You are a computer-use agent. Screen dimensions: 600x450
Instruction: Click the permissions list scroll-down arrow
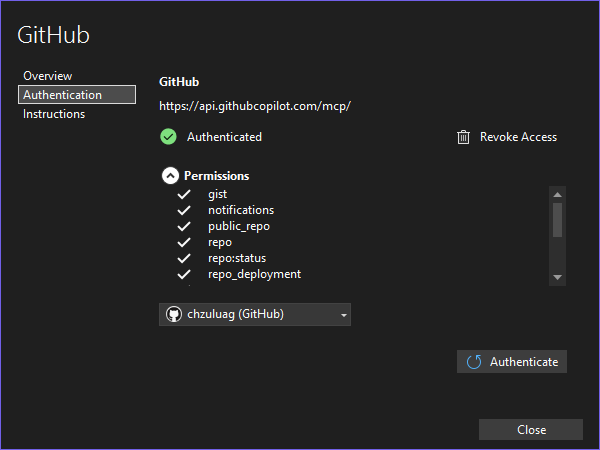558,277
